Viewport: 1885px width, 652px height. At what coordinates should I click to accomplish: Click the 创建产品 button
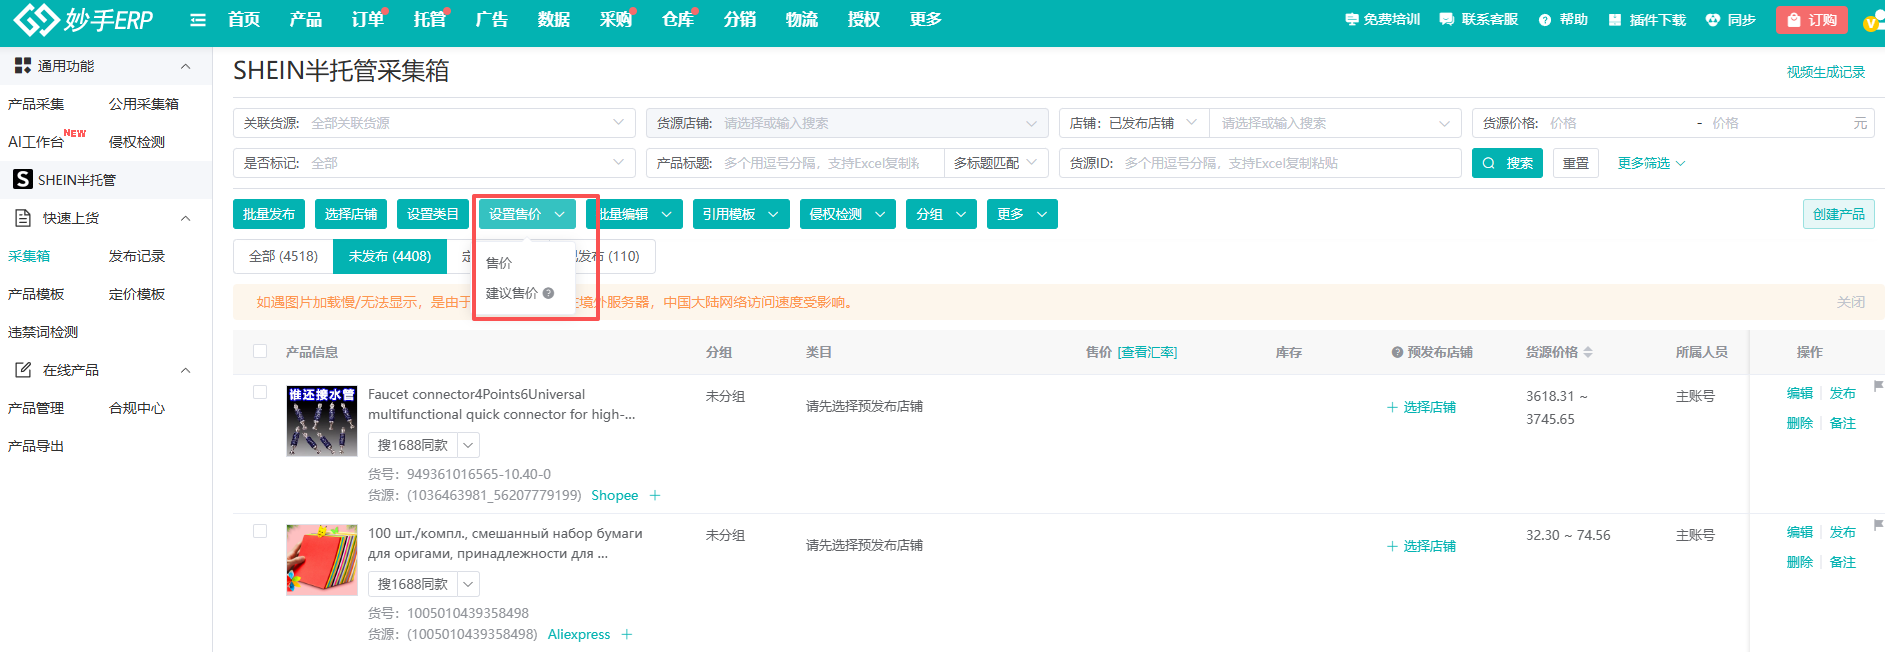(x=1839, y=214)
